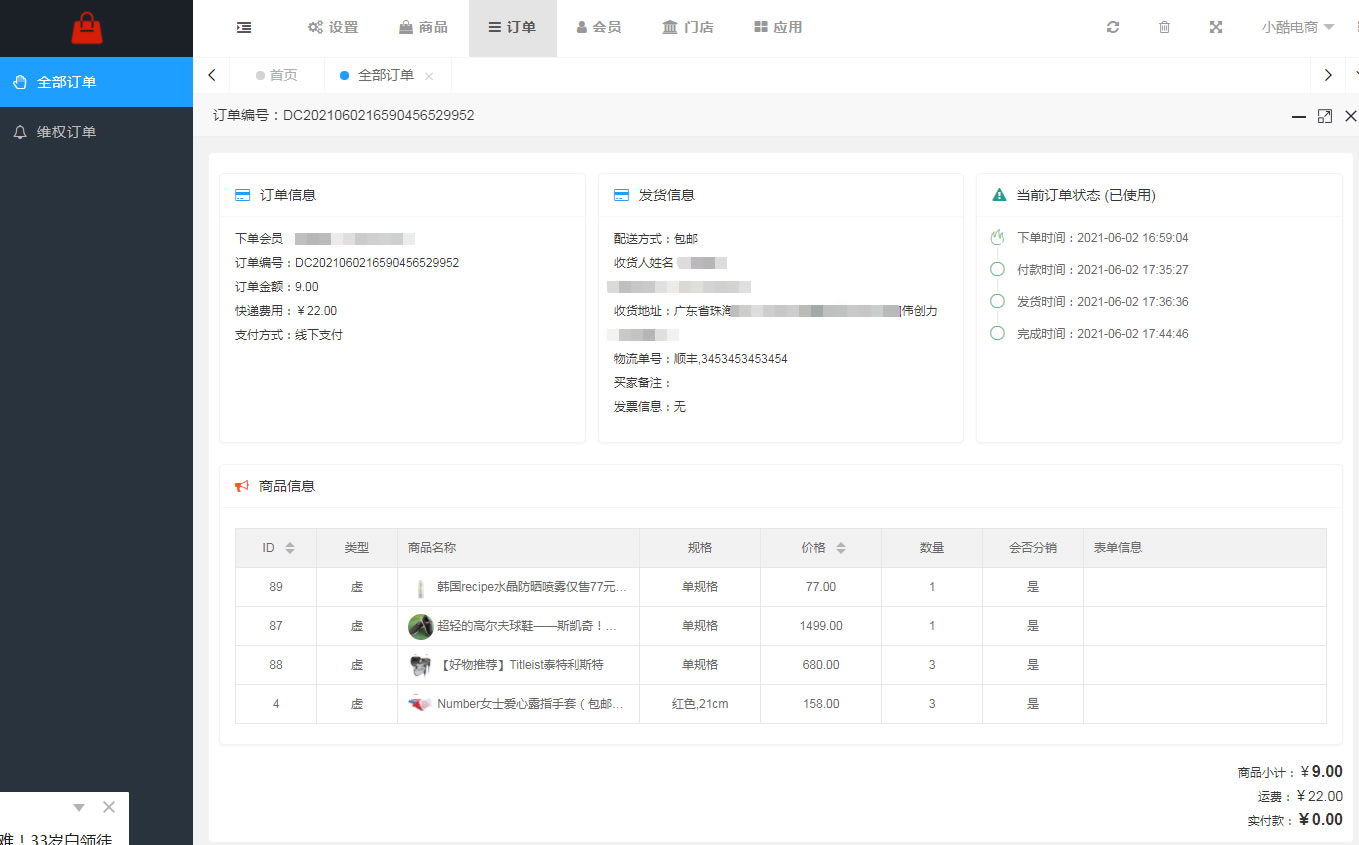Open the 小酷电商 account dropdown
Viewport: 1359px width, 845px height.
tap(1297, 28)
